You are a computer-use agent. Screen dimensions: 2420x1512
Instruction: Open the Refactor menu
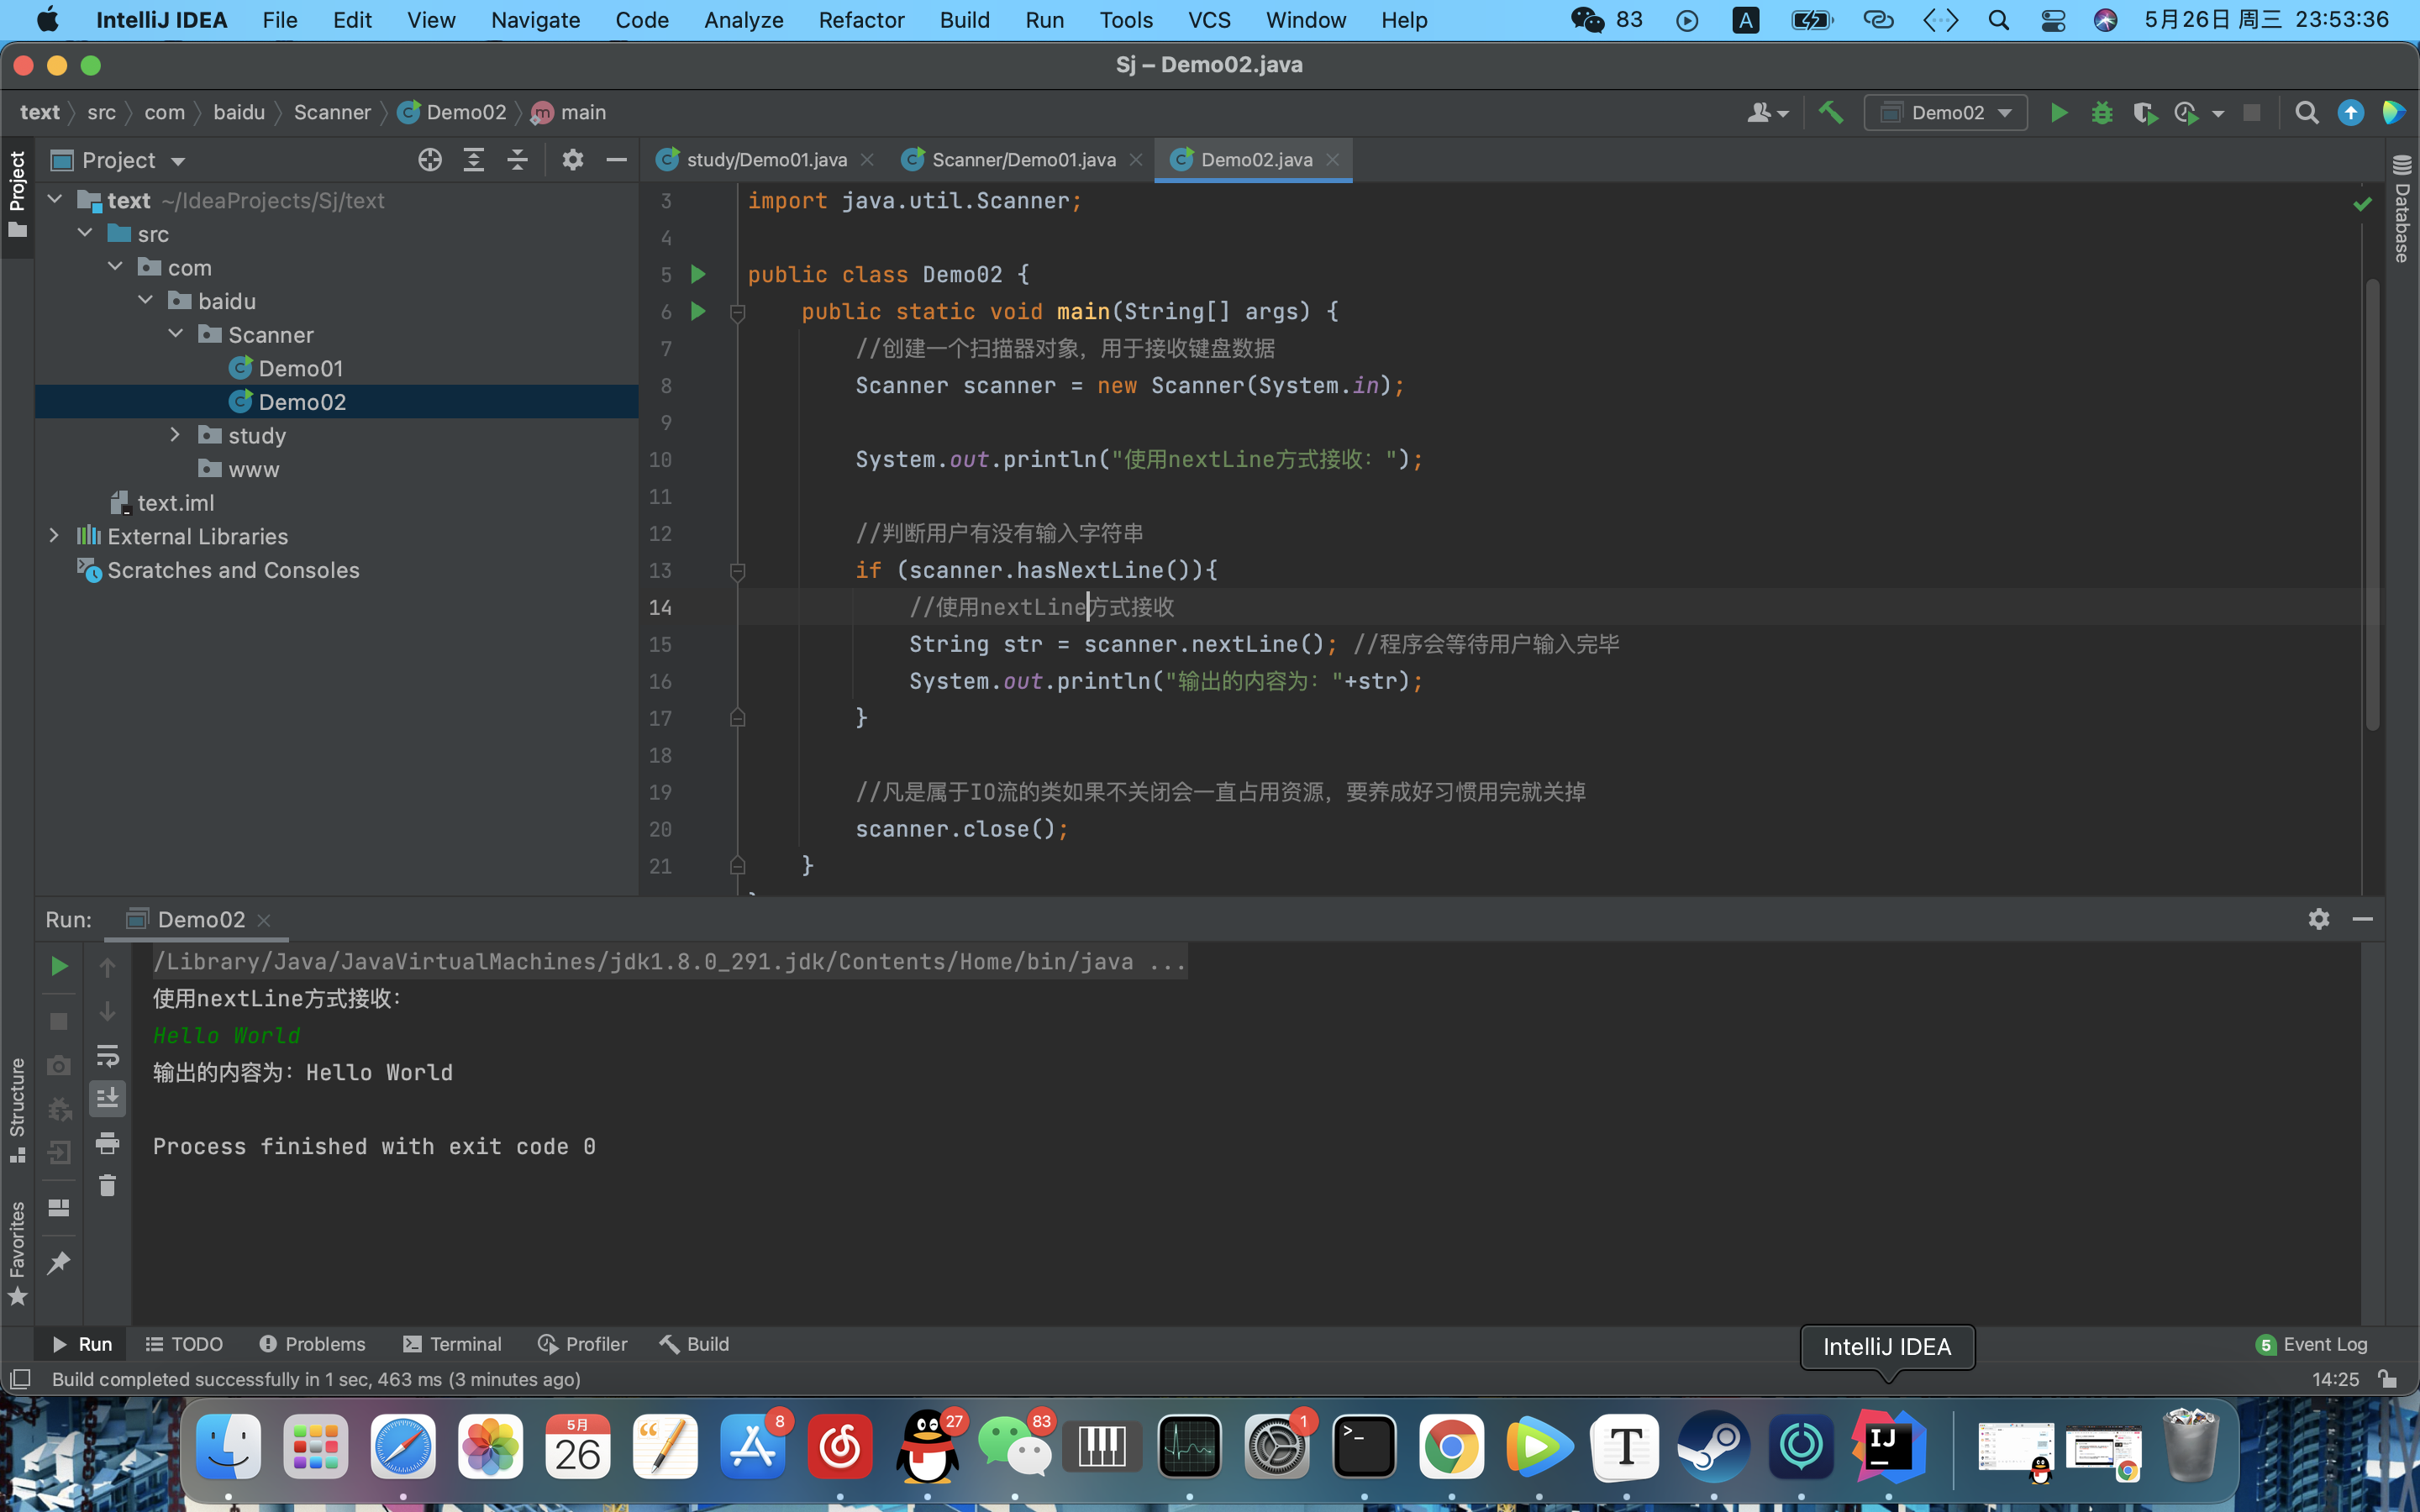[860, 20]
